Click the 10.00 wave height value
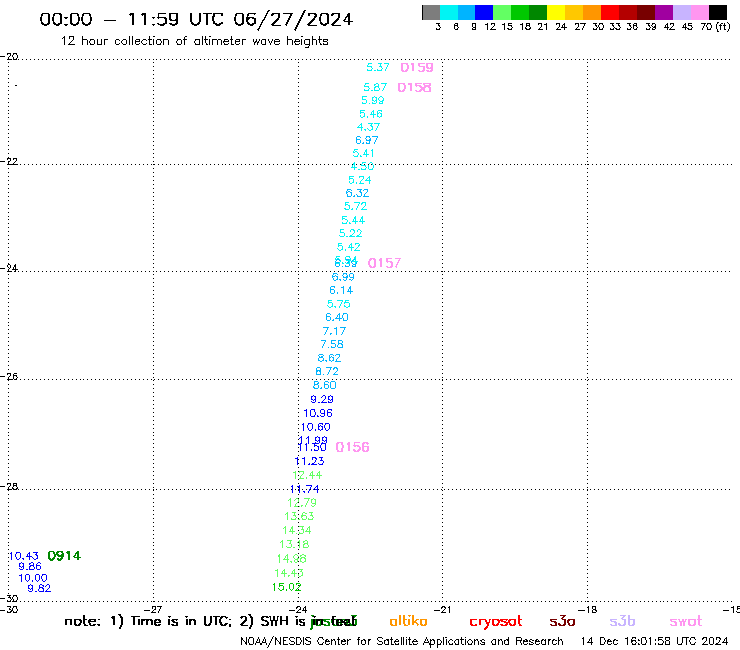 click(33, 578)
